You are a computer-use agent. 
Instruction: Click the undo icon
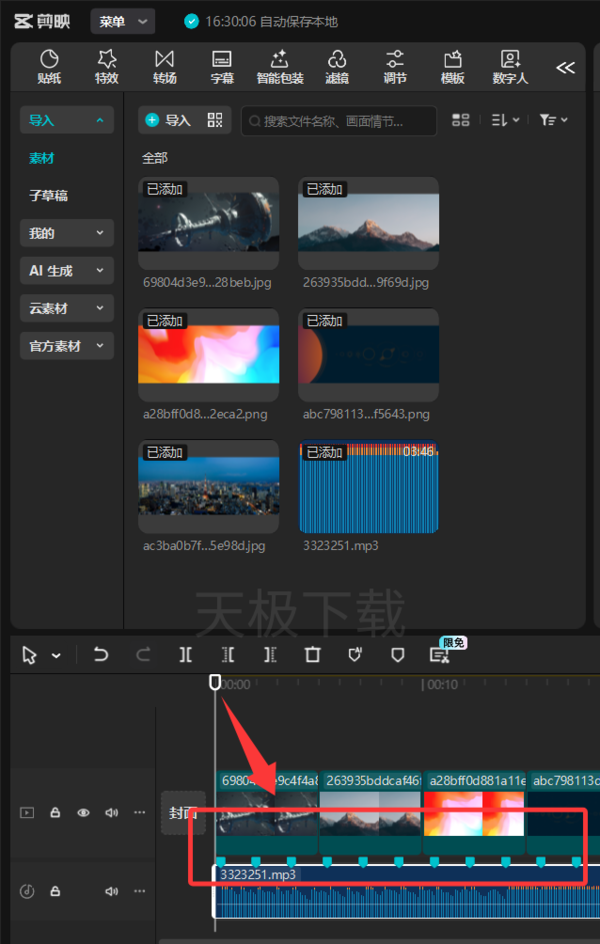click(x=101, y=654)
